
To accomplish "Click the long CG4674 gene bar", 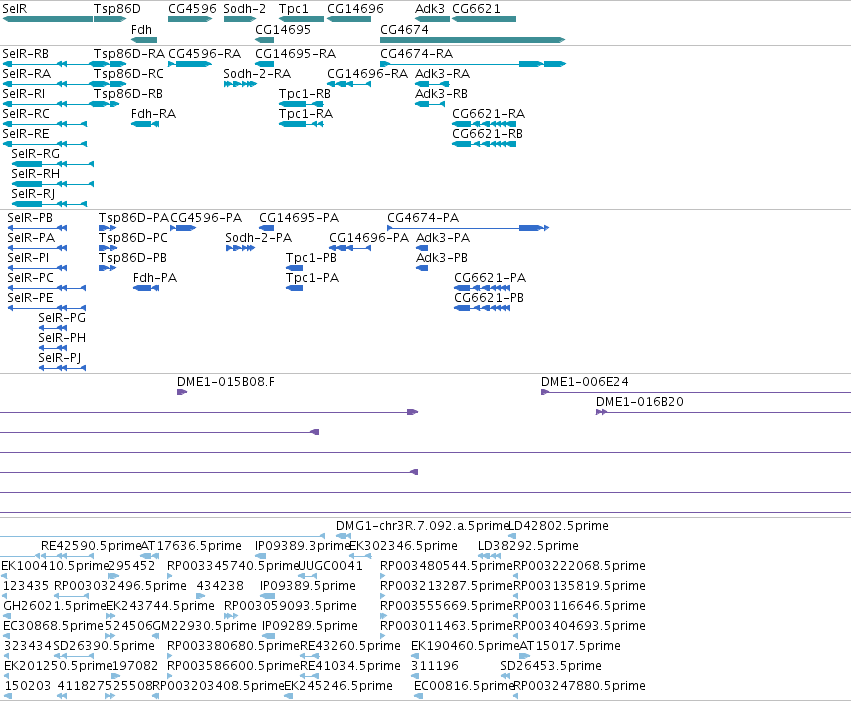I will point(472,40).
